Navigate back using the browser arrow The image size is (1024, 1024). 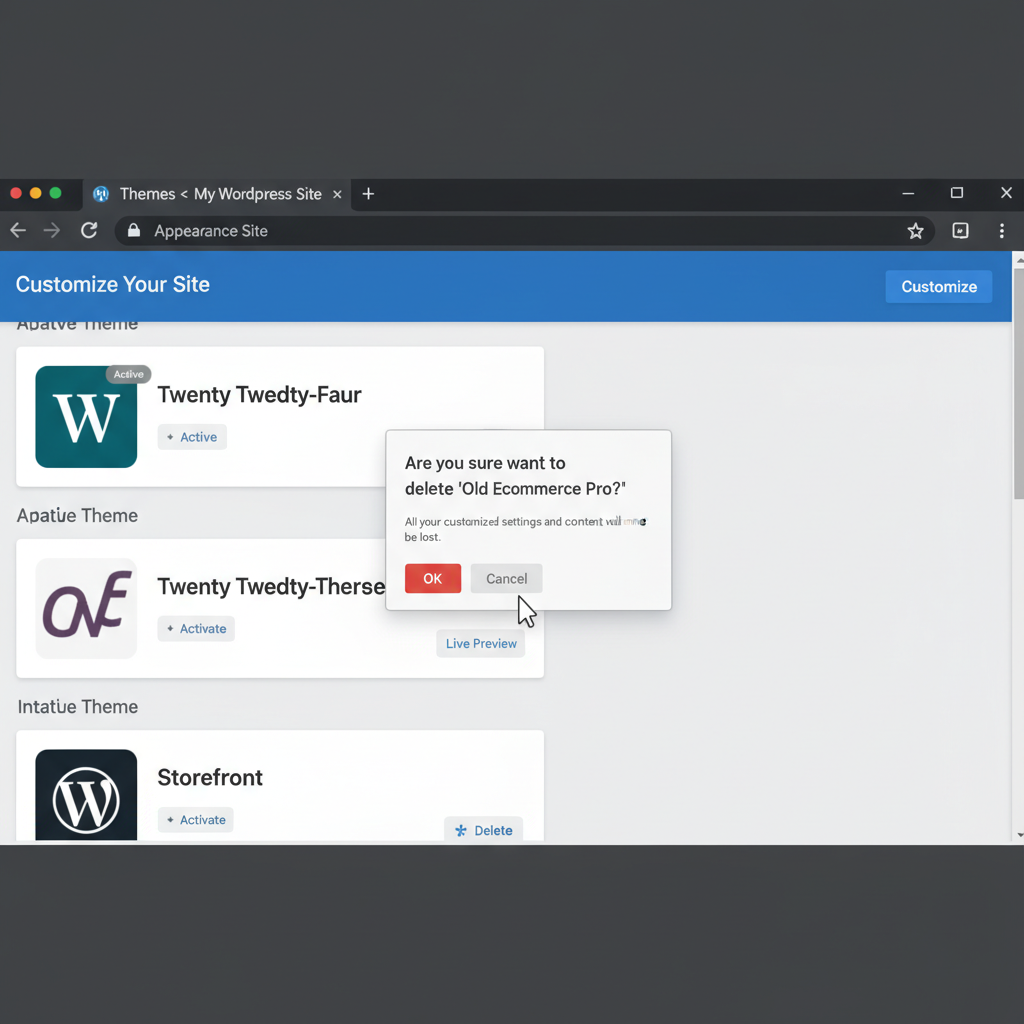[x=17, y=230]
